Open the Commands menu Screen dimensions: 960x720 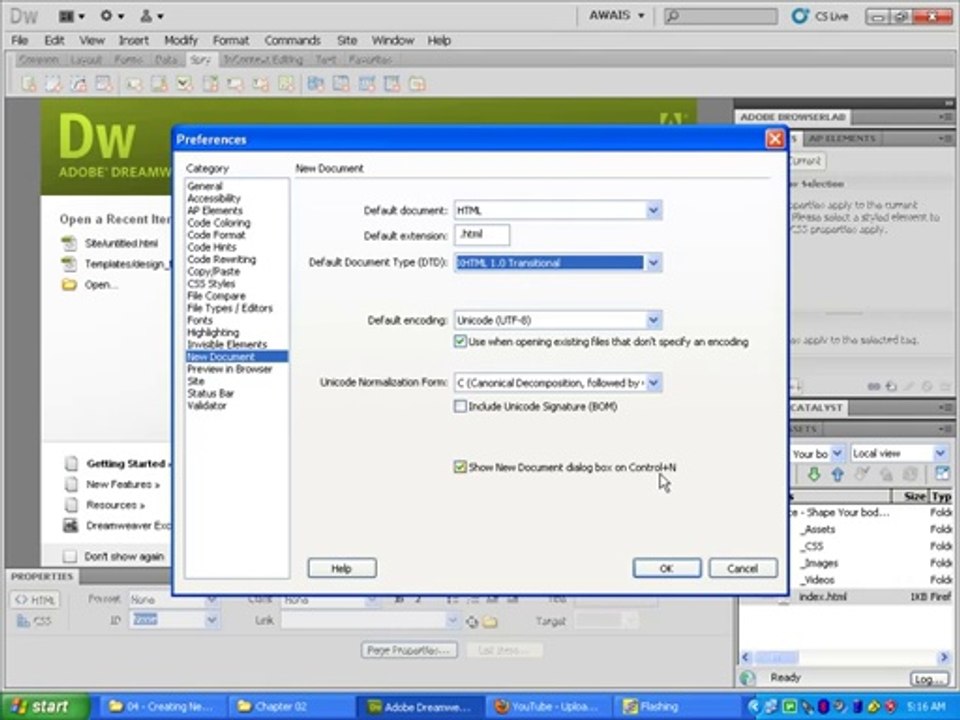click(x=292, y=40)
